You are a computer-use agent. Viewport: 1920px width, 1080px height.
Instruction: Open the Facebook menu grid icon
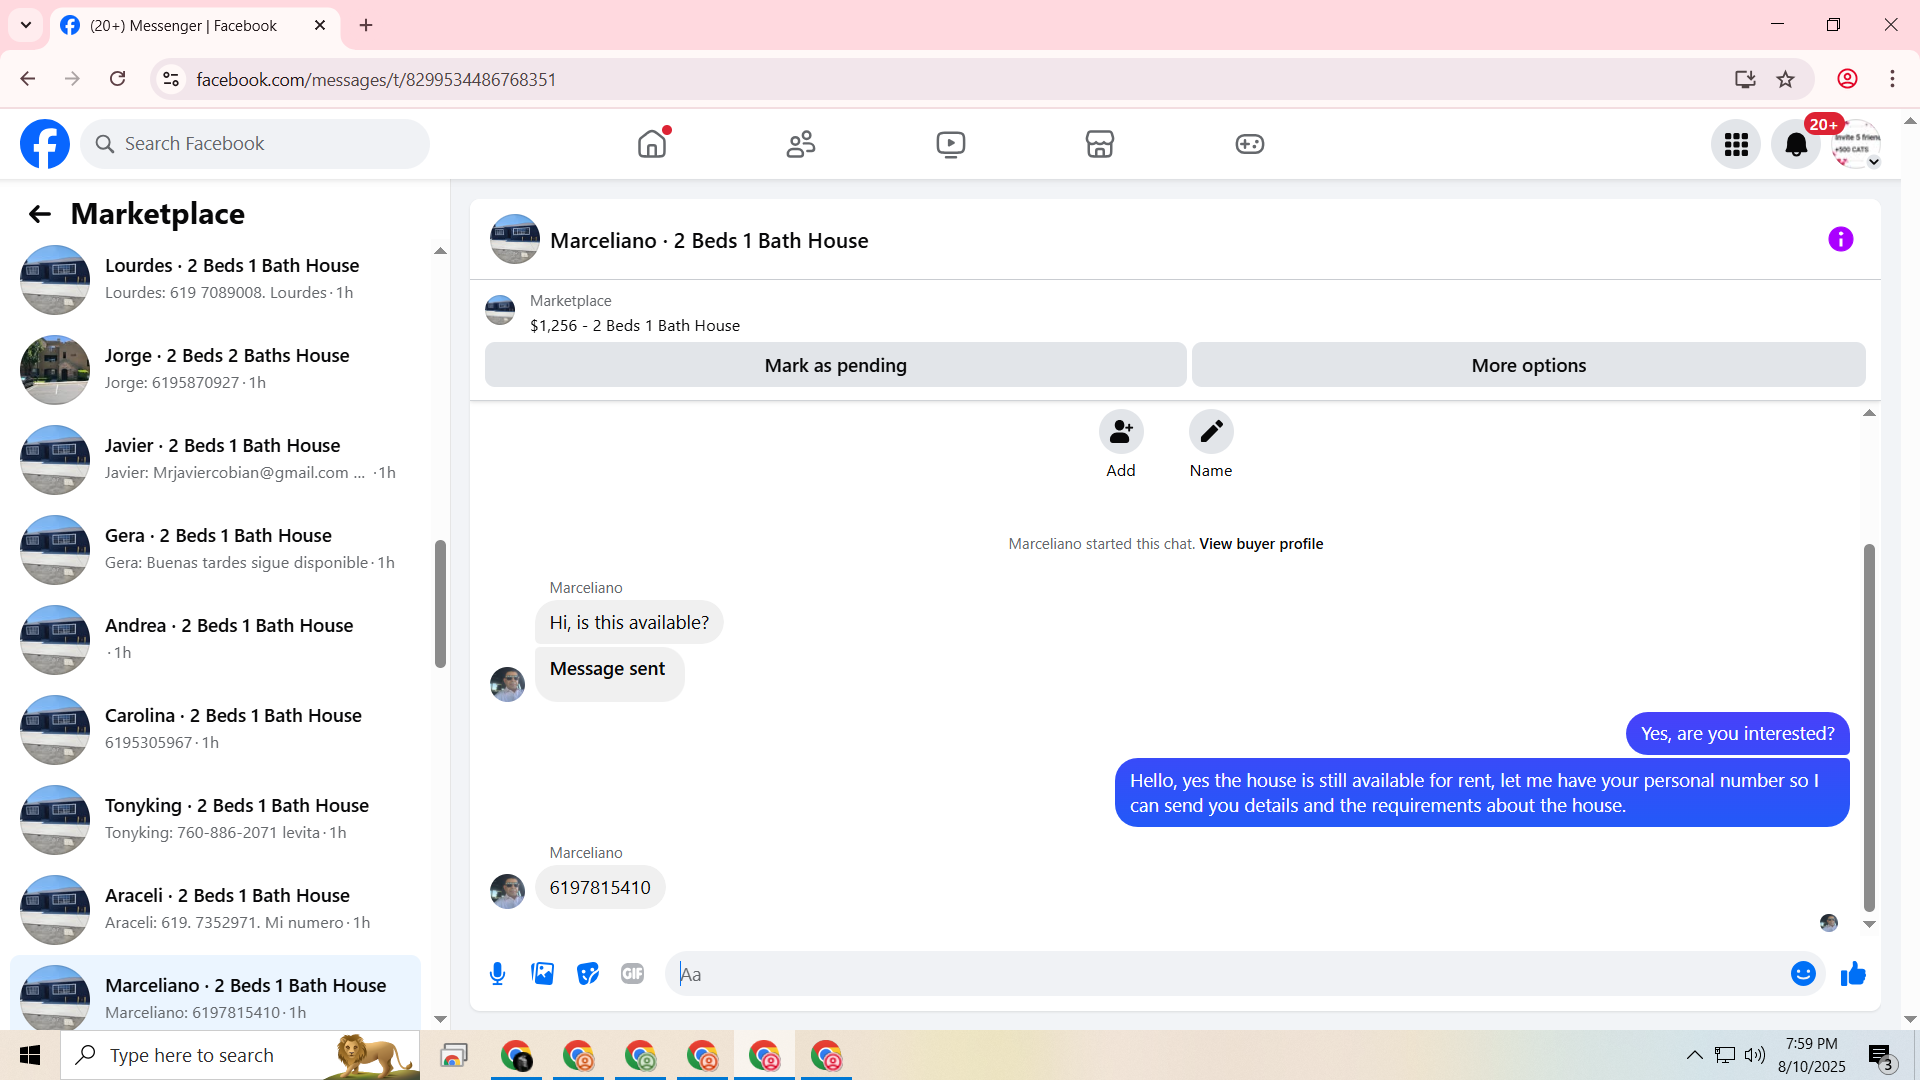tap(1736, 144)
